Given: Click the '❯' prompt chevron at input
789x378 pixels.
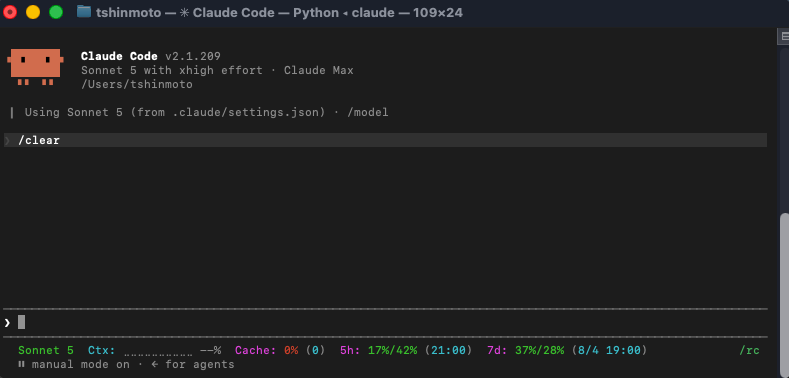Looking at the screenshot, I should pyautogui.click(x=7, y=323).
